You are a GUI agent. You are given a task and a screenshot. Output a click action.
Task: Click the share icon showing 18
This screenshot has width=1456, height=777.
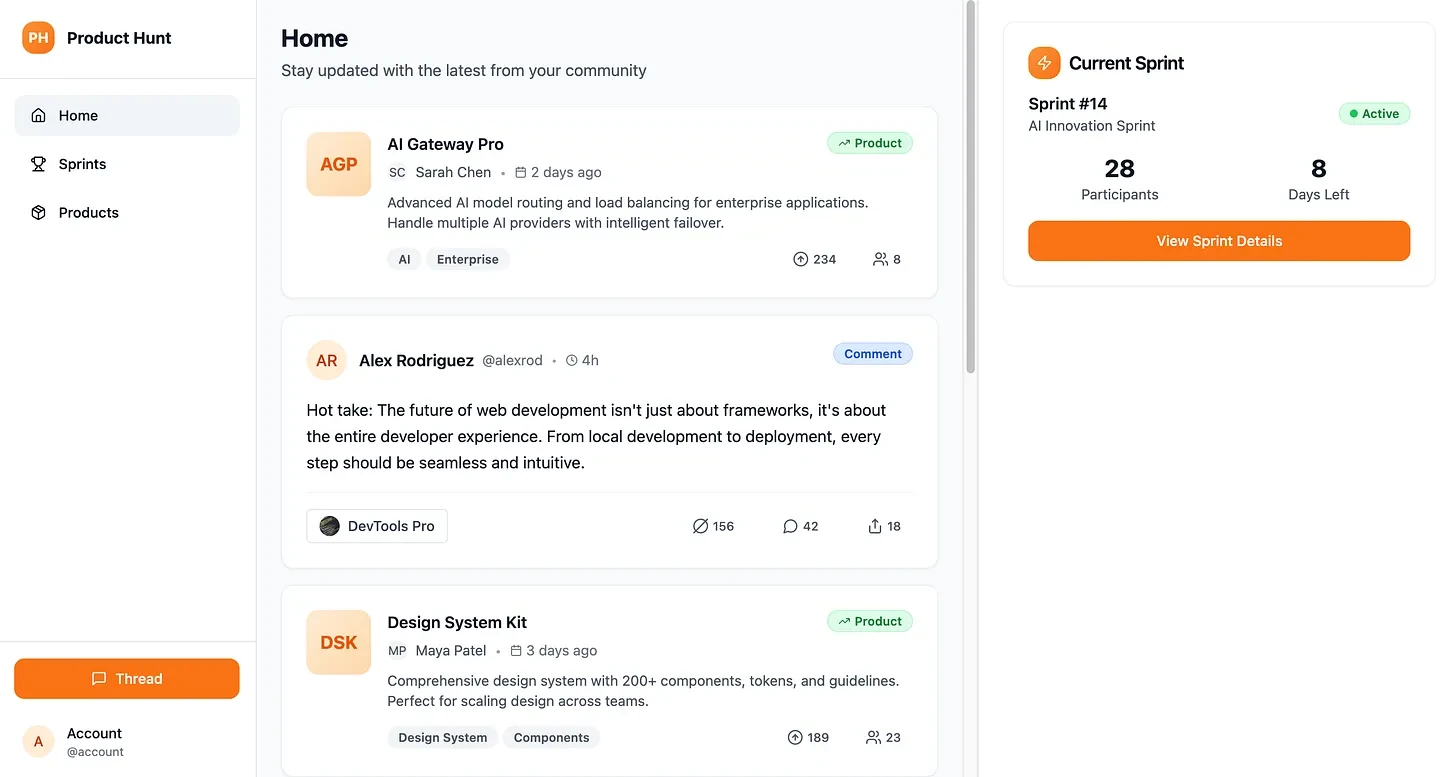pyautogui.click(x=875, y=526)
